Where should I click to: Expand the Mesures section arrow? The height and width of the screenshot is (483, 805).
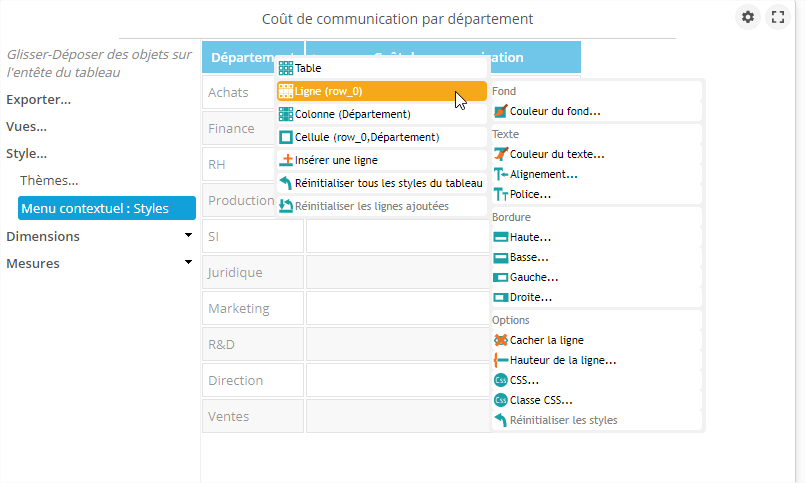188,263
